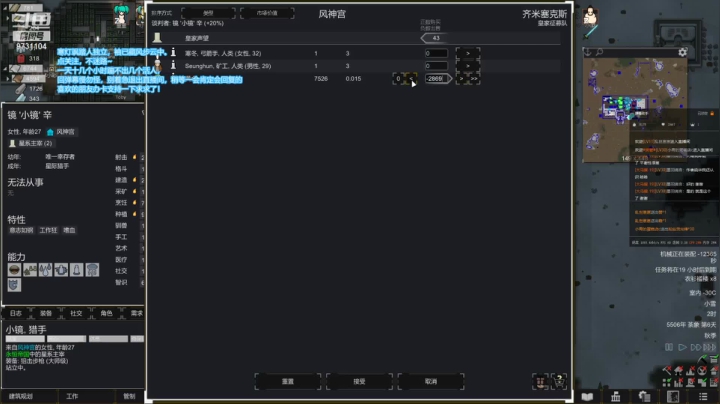The height and width of the screenshot is (404, 720).
Task: Increase trade count for Seunghun row
Action: (x=468, y=66)
